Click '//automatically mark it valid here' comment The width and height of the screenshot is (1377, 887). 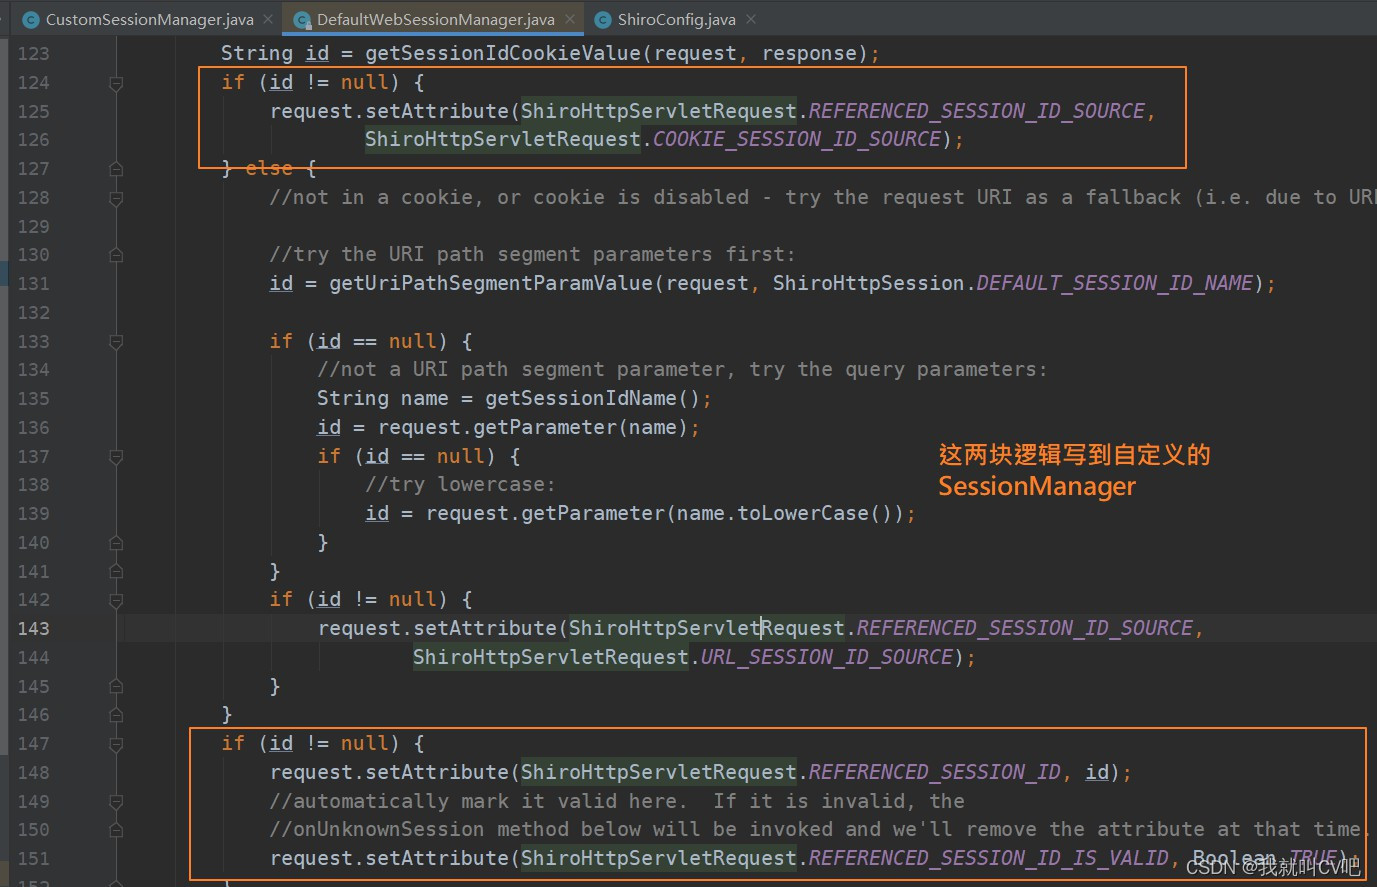click(x=617, y=802)
